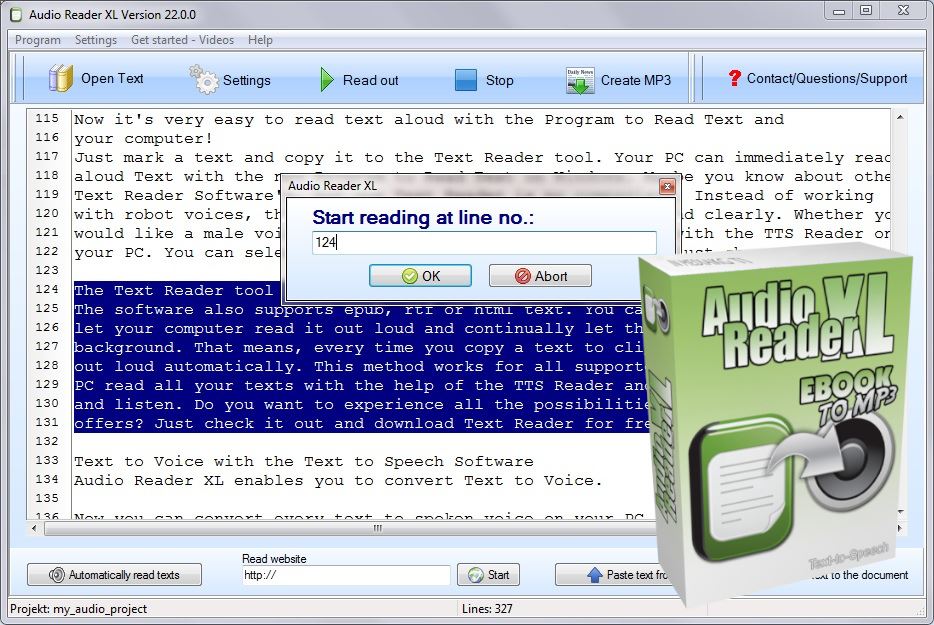
Task: Open the Help menu
Action: tap(260, 40)
